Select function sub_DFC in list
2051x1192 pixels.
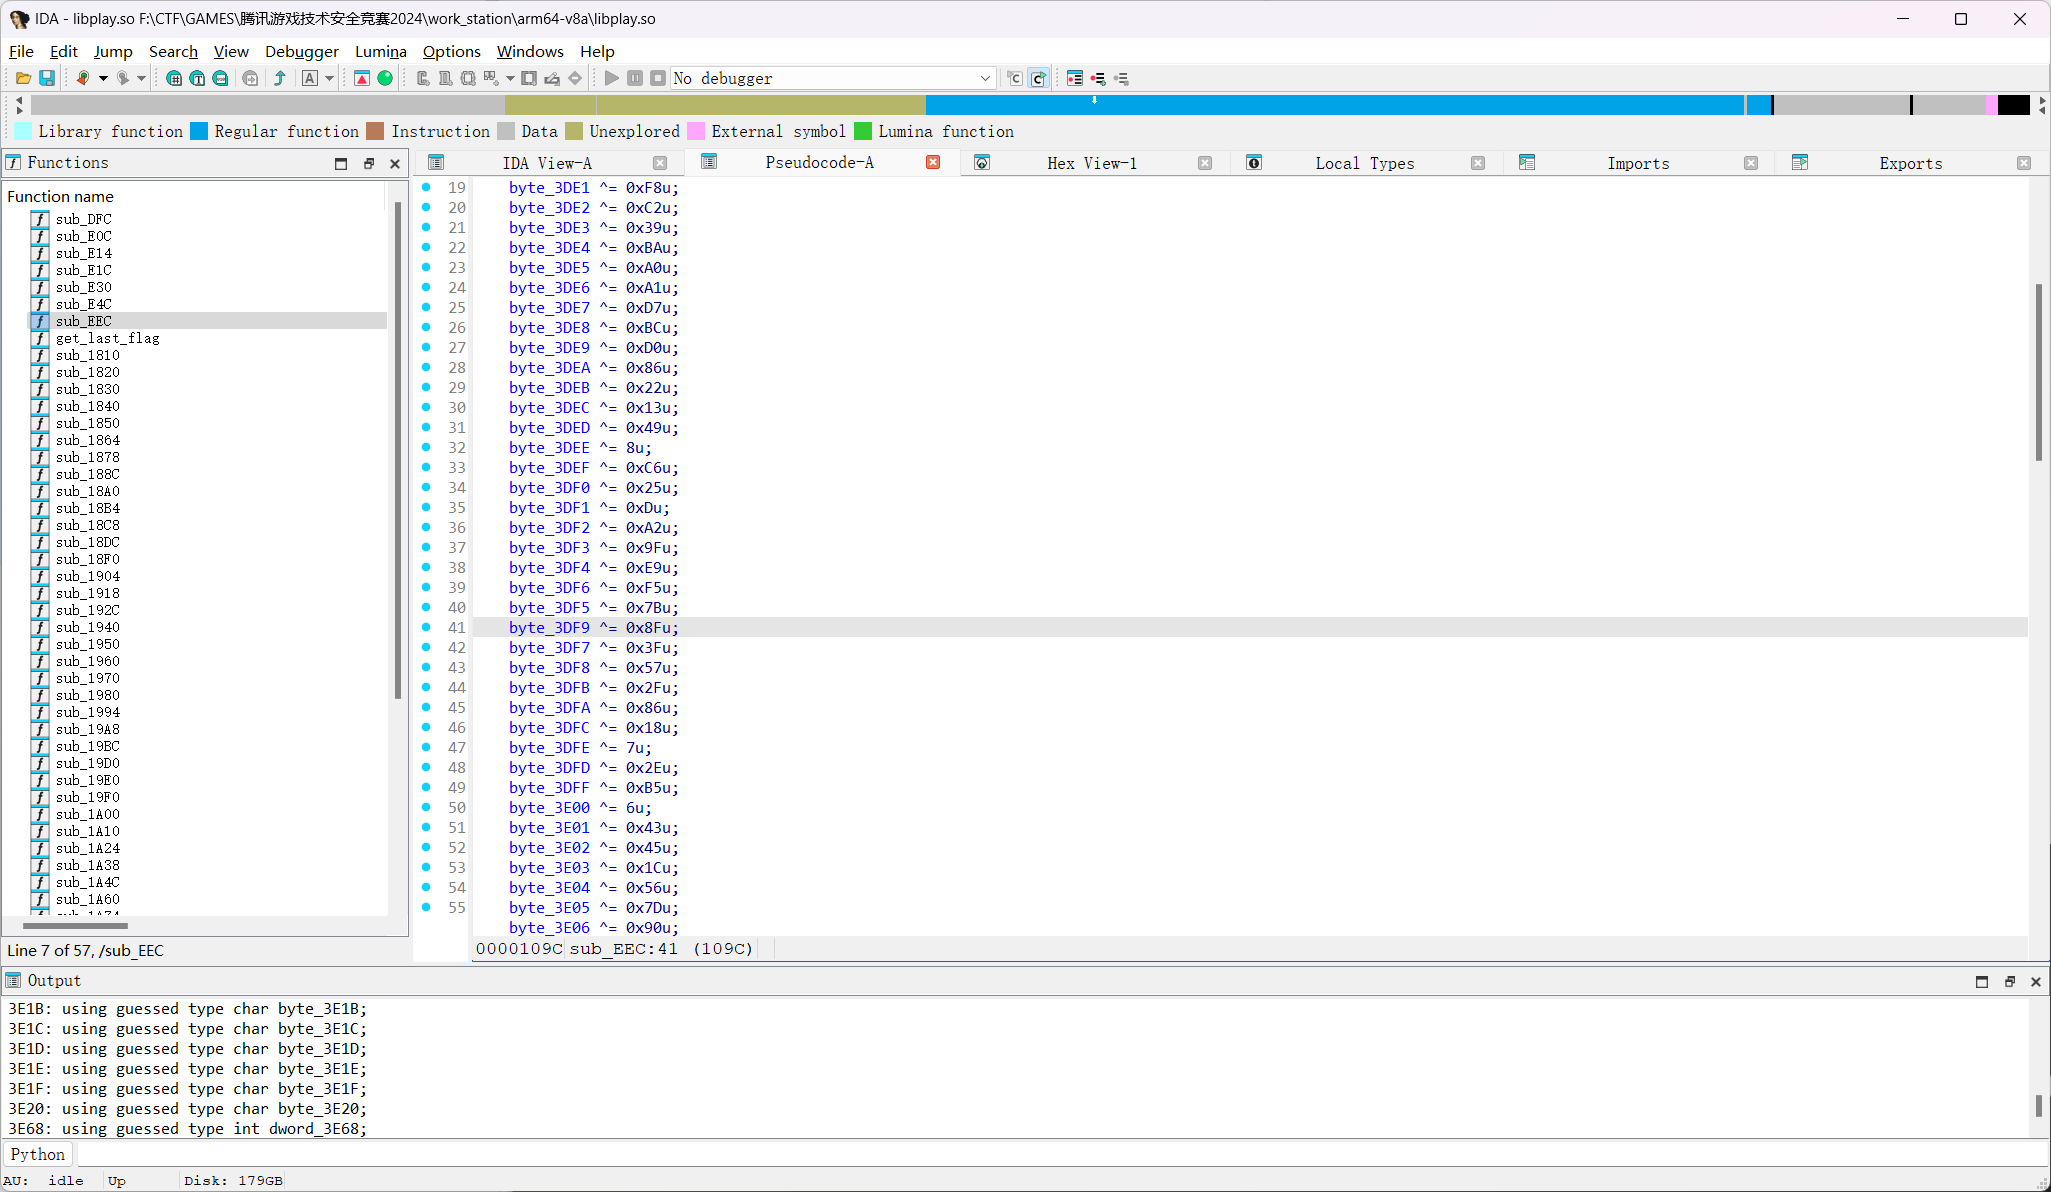point(84,219)
